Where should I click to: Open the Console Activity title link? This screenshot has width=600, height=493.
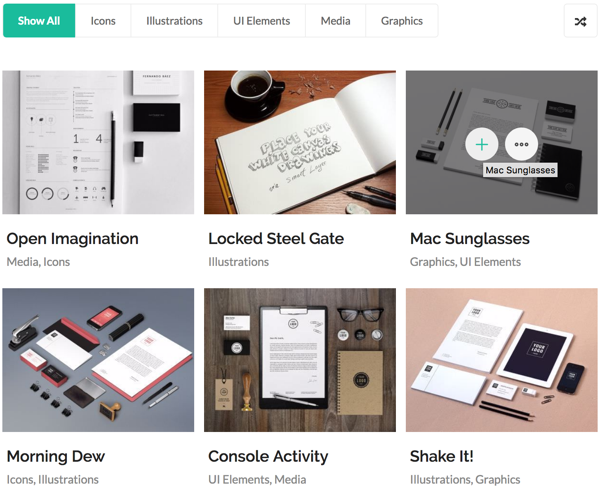coord(268,456)
